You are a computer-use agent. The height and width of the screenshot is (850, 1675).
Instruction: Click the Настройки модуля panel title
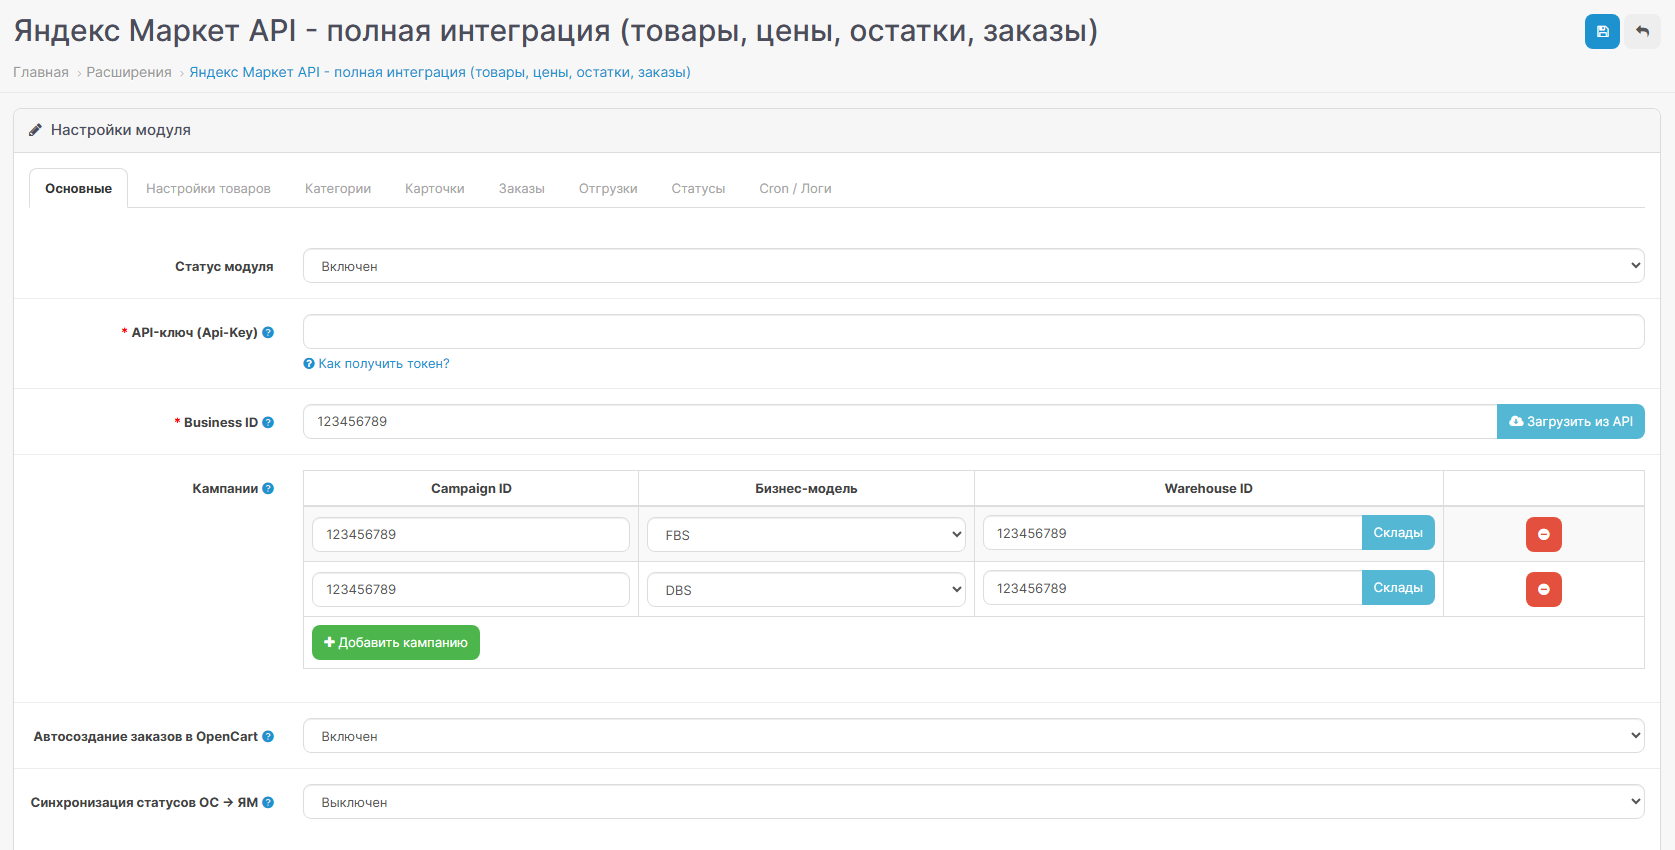(x=120, y=130)
